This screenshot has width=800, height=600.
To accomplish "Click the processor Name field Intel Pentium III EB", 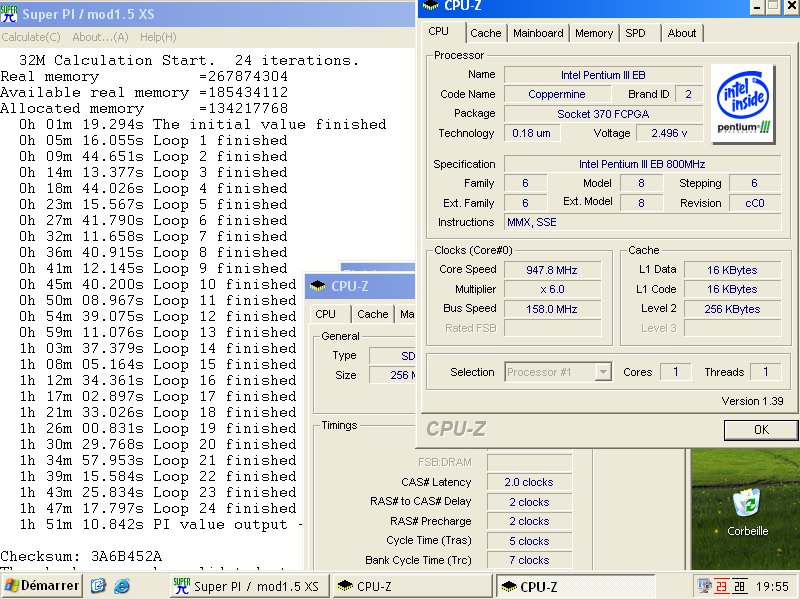I will tap(603, 75).
